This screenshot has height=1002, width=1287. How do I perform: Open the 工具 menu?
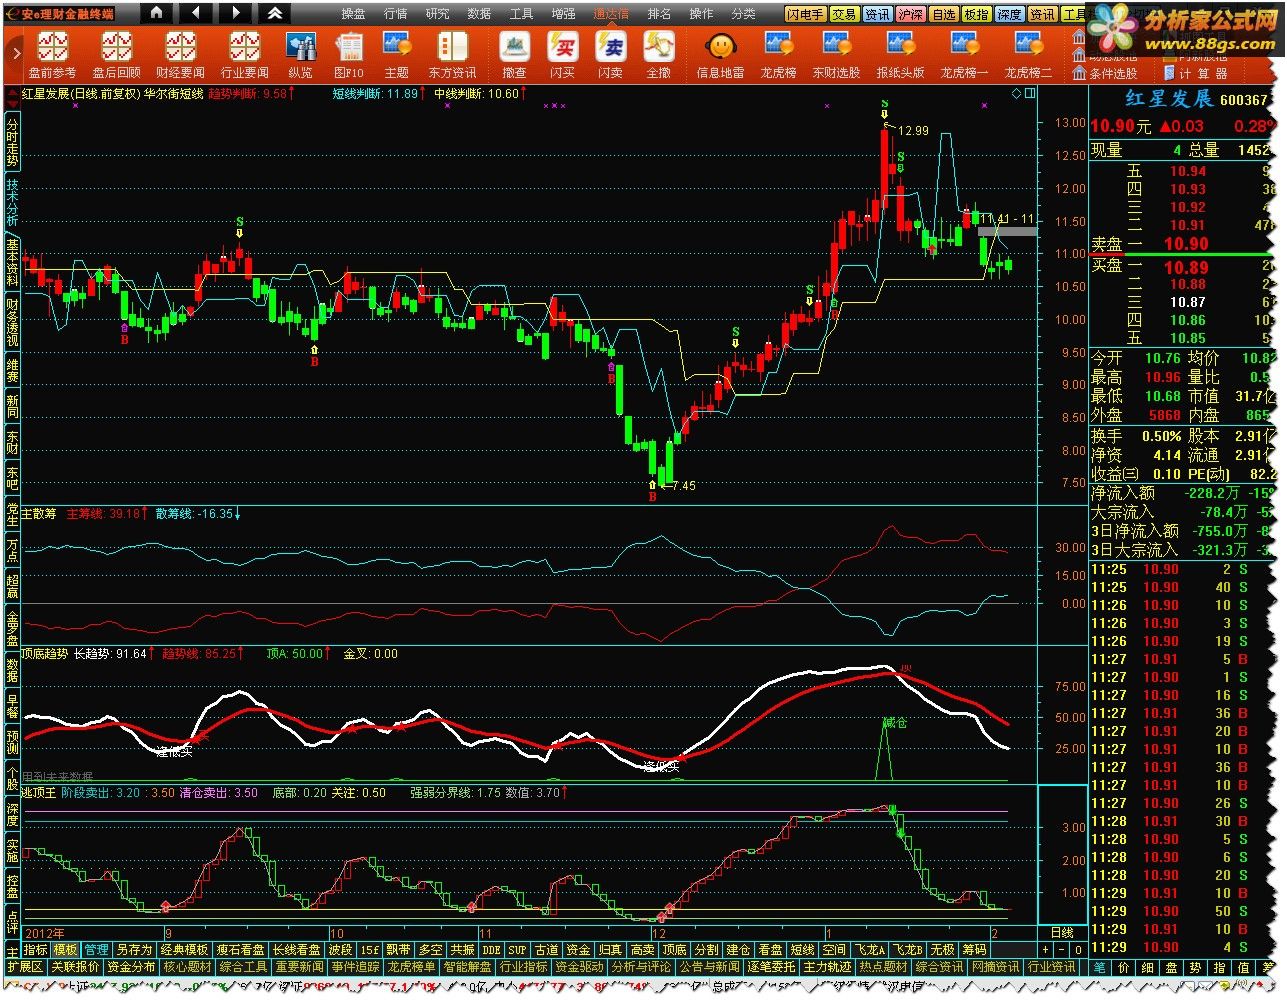(521, 14)
